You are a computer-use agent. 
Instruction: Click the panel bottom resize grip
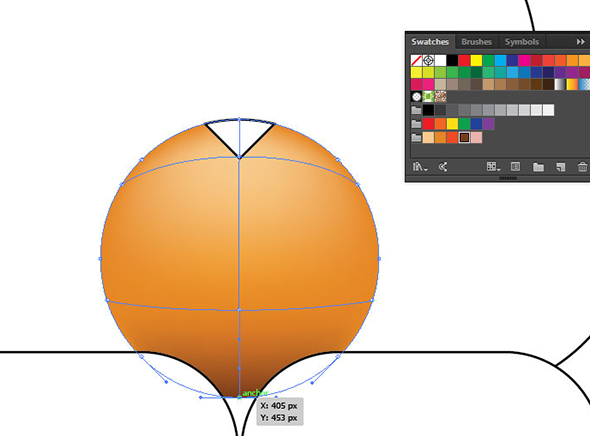click(x=507, y=178)
